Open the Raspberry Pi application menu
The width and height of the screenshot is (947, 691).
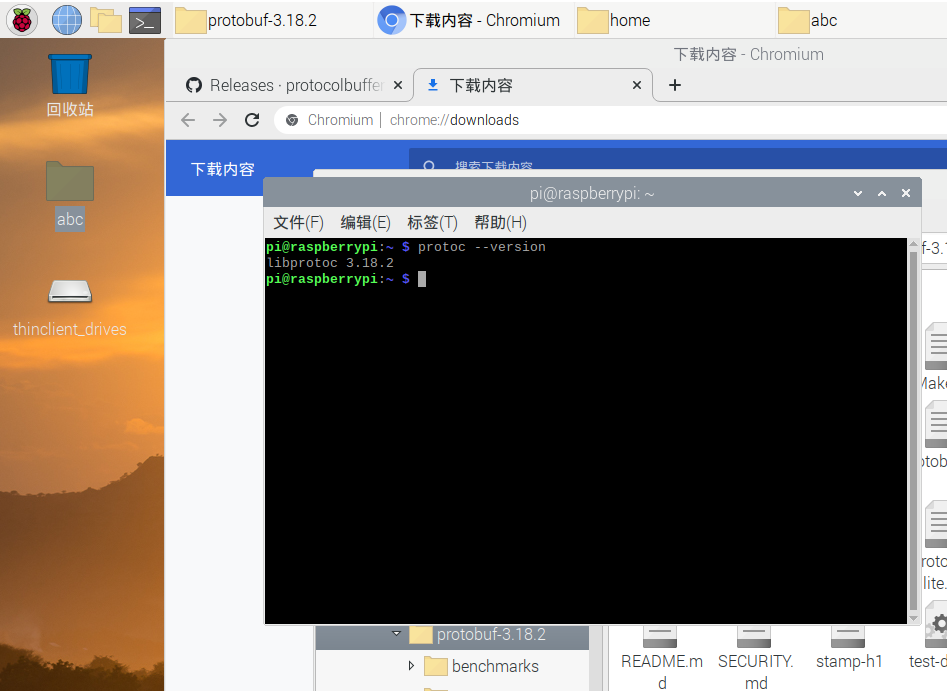(21, 20)
